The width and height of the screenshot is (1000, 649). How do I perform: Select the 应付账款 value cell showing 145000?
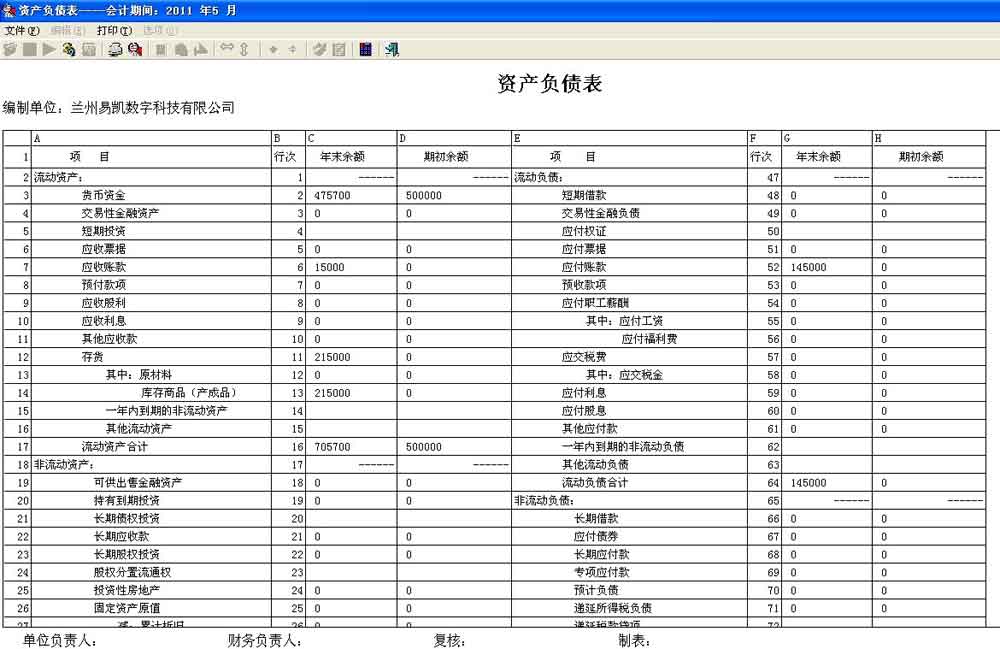coord(826,267)
